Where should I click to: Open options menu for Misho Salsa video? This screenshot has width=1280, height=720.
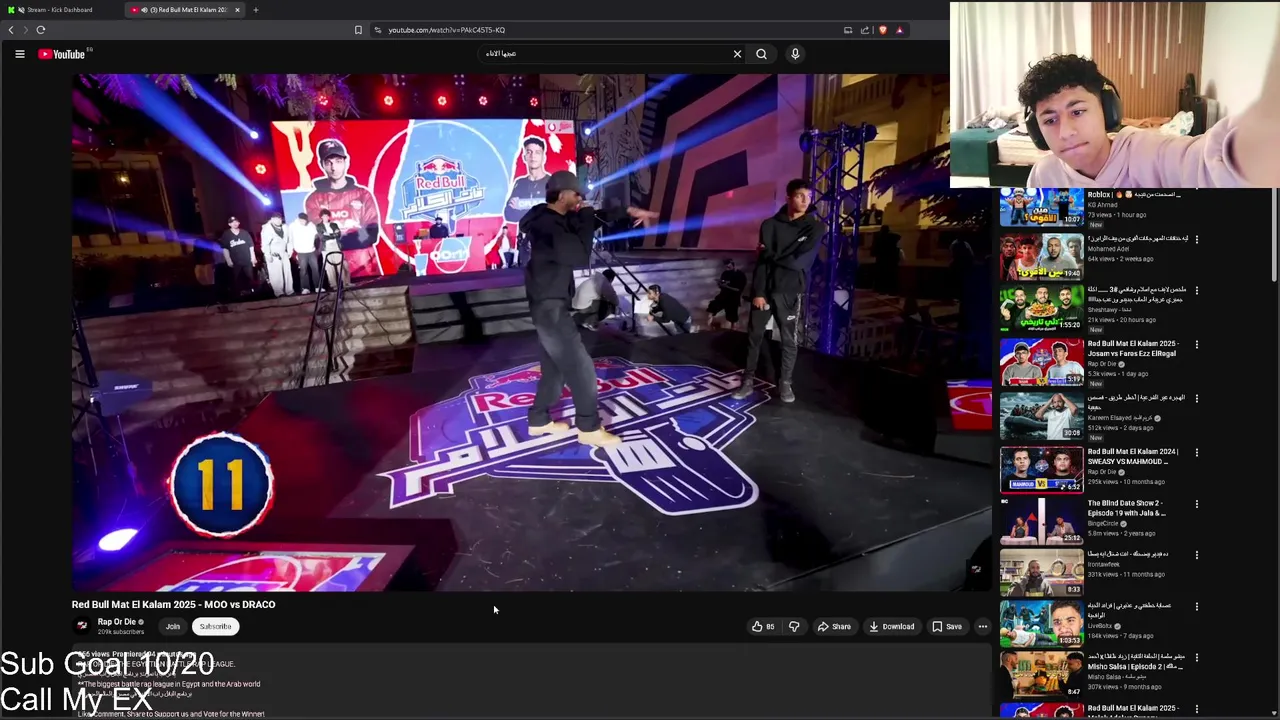1197,658
